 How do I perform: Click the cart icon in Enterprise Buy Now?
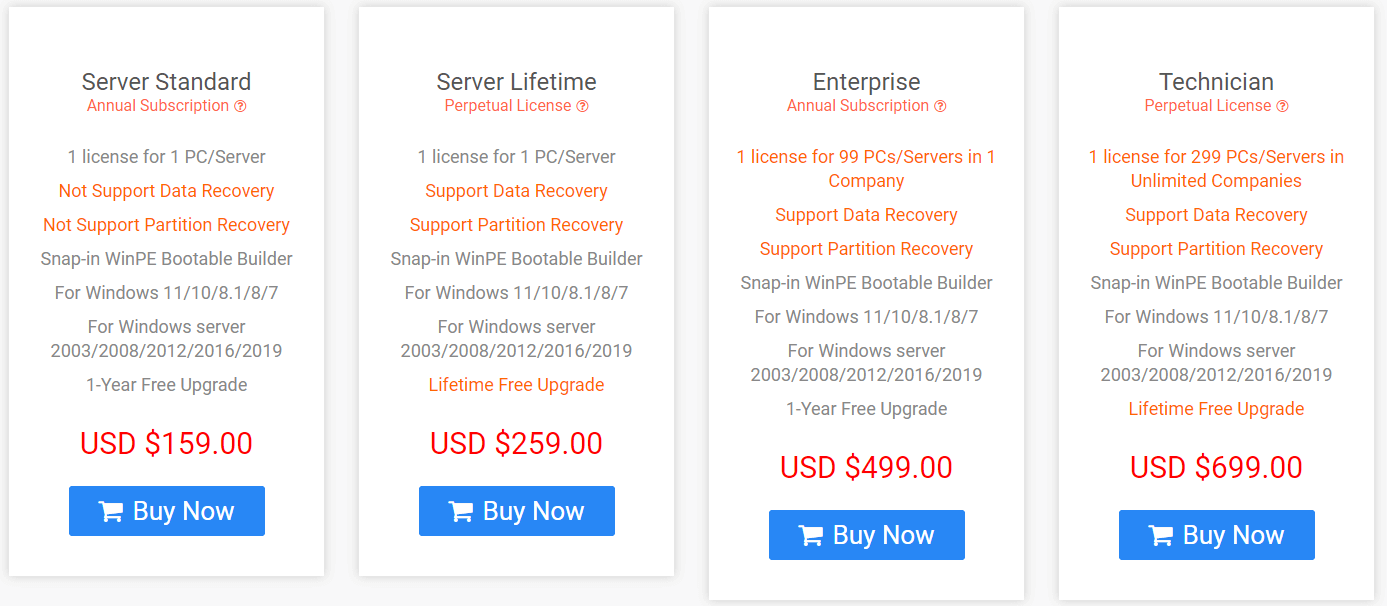[811, 535]
